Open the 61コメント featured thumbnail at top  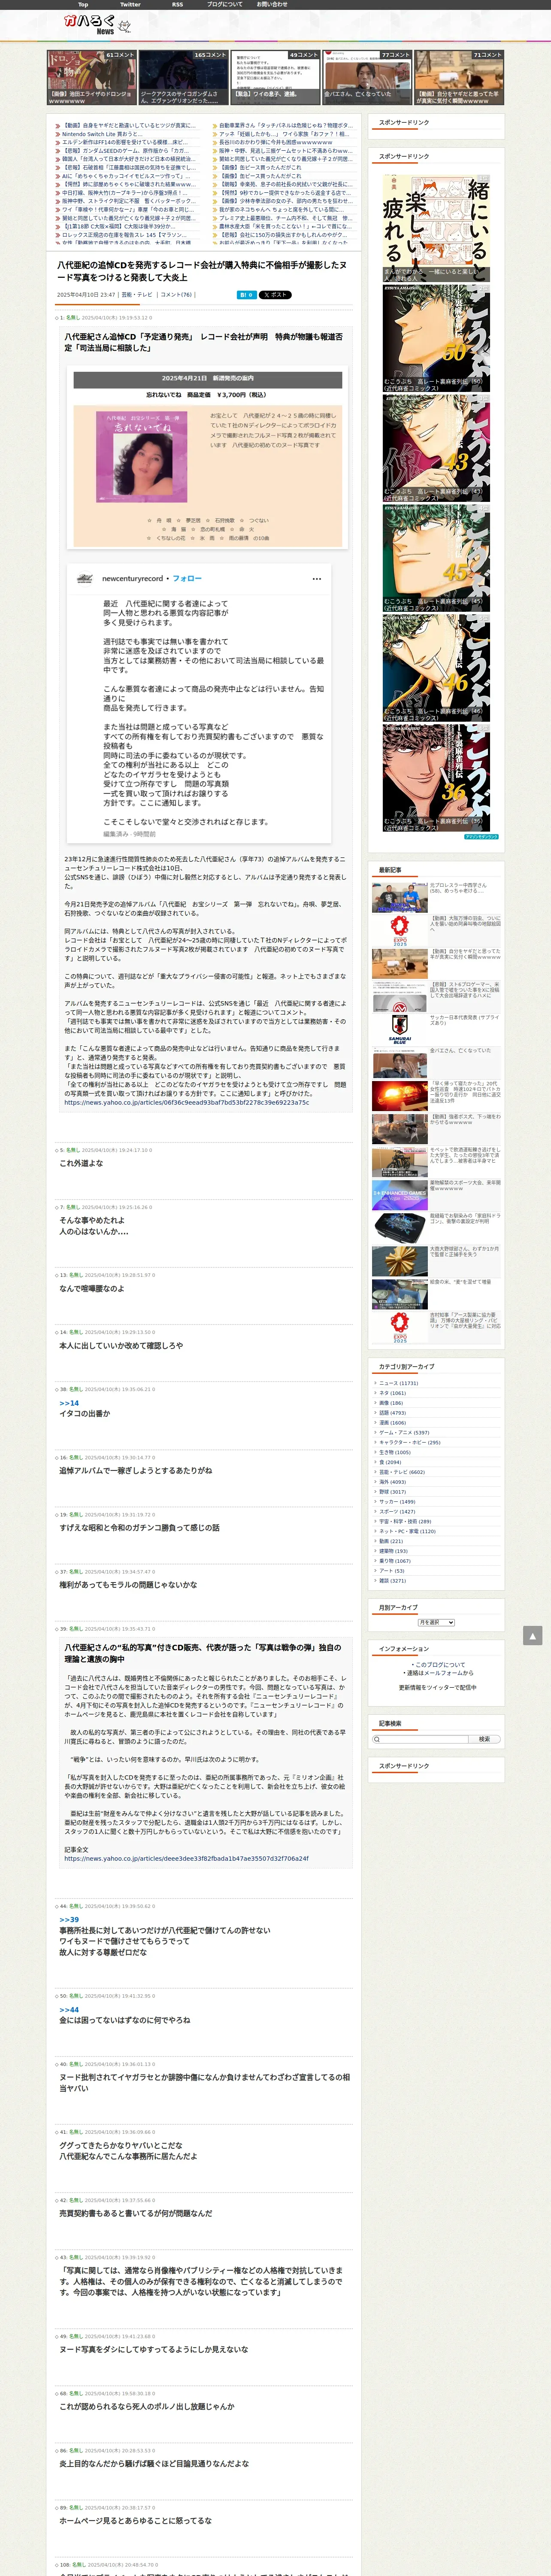point(91,77)
